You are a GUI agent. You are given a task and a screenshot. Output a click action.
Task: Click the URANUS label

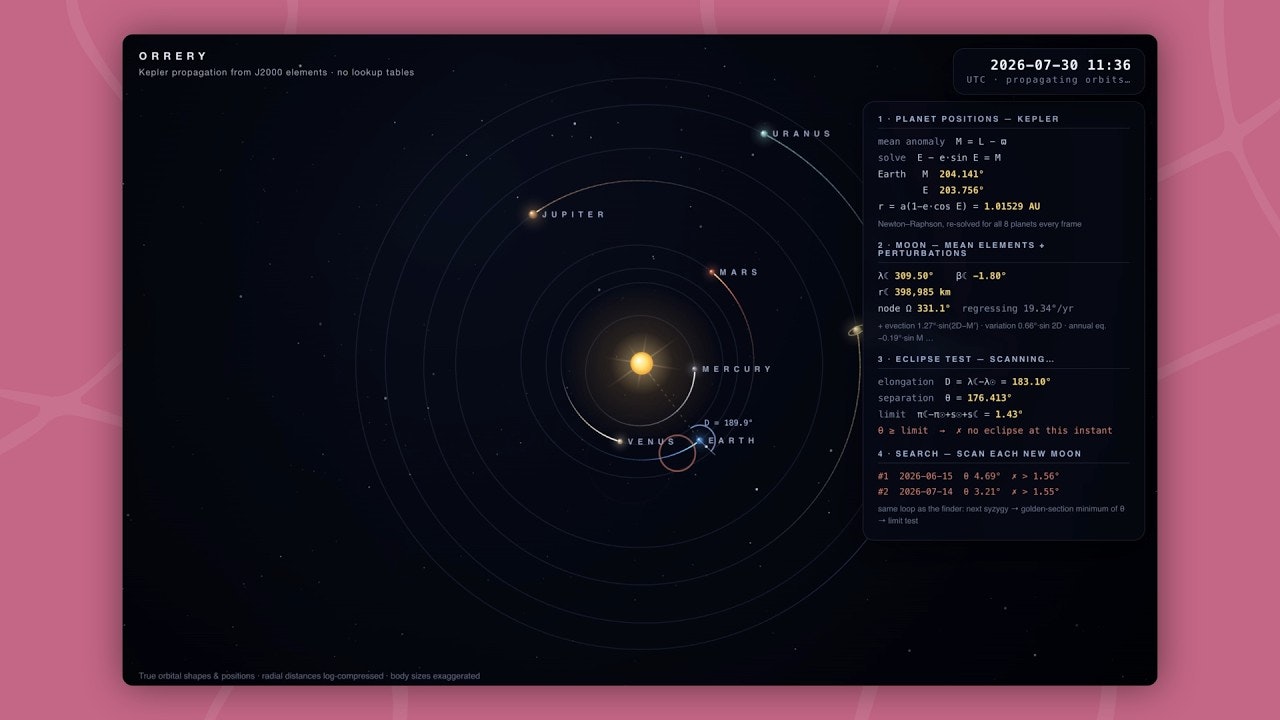pos(802,134)
